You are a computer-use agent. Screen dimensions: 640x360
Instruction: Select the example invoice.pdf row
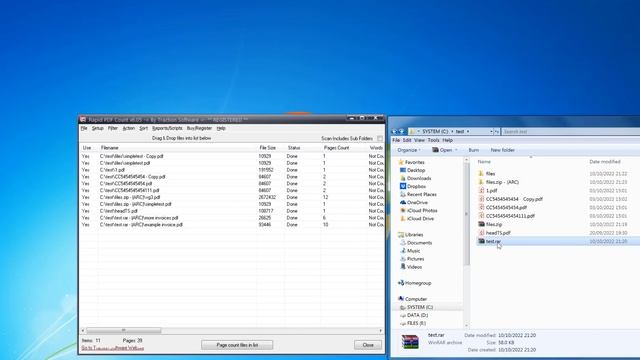[x=232, y=224]
